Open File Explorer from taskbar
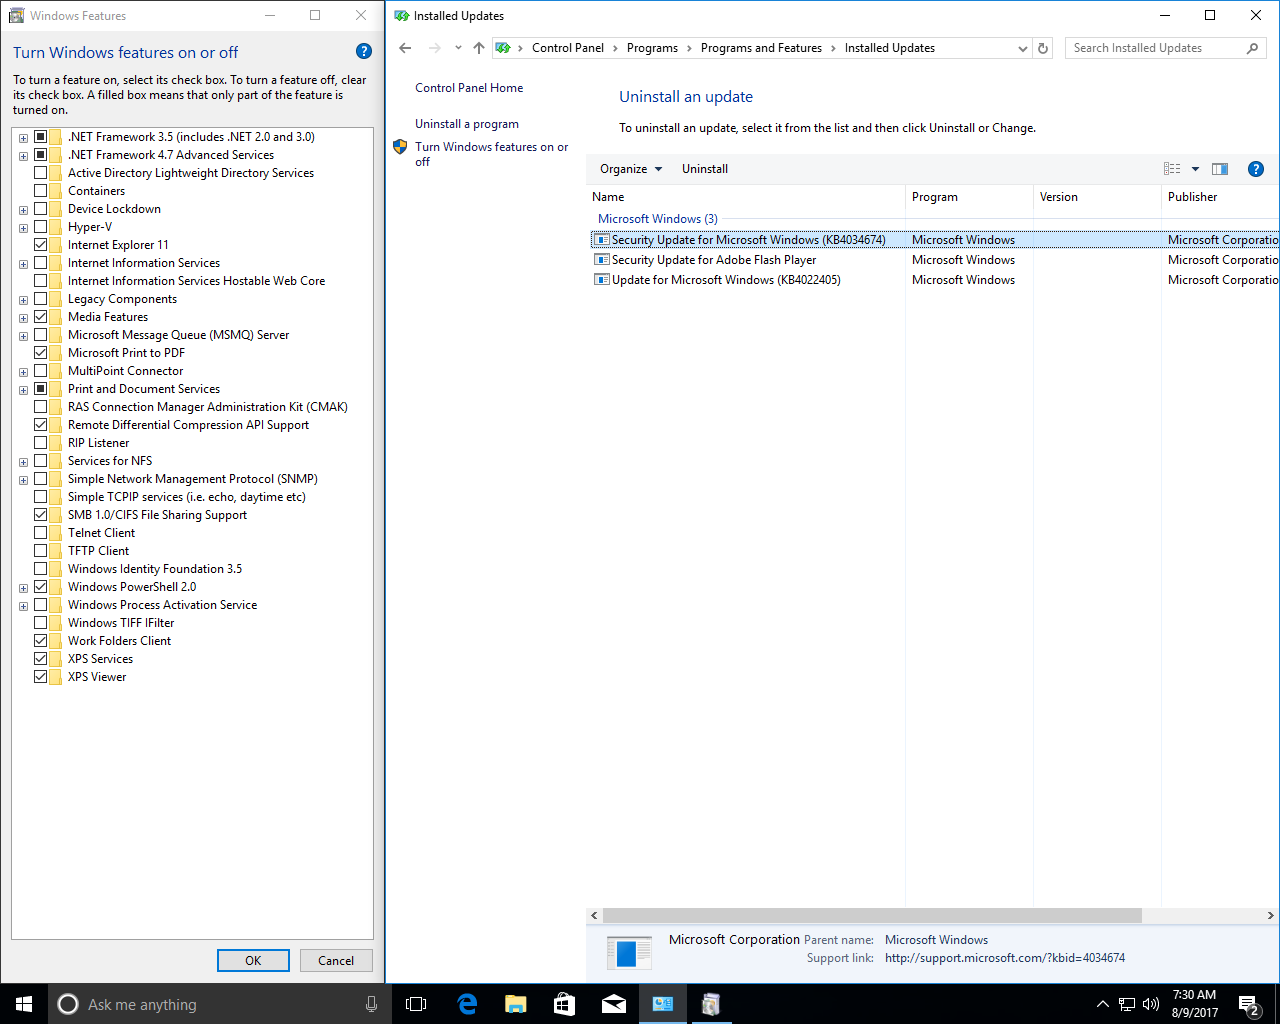The height and width of the screenshot is (1024, 1280). pos(516,1004)
